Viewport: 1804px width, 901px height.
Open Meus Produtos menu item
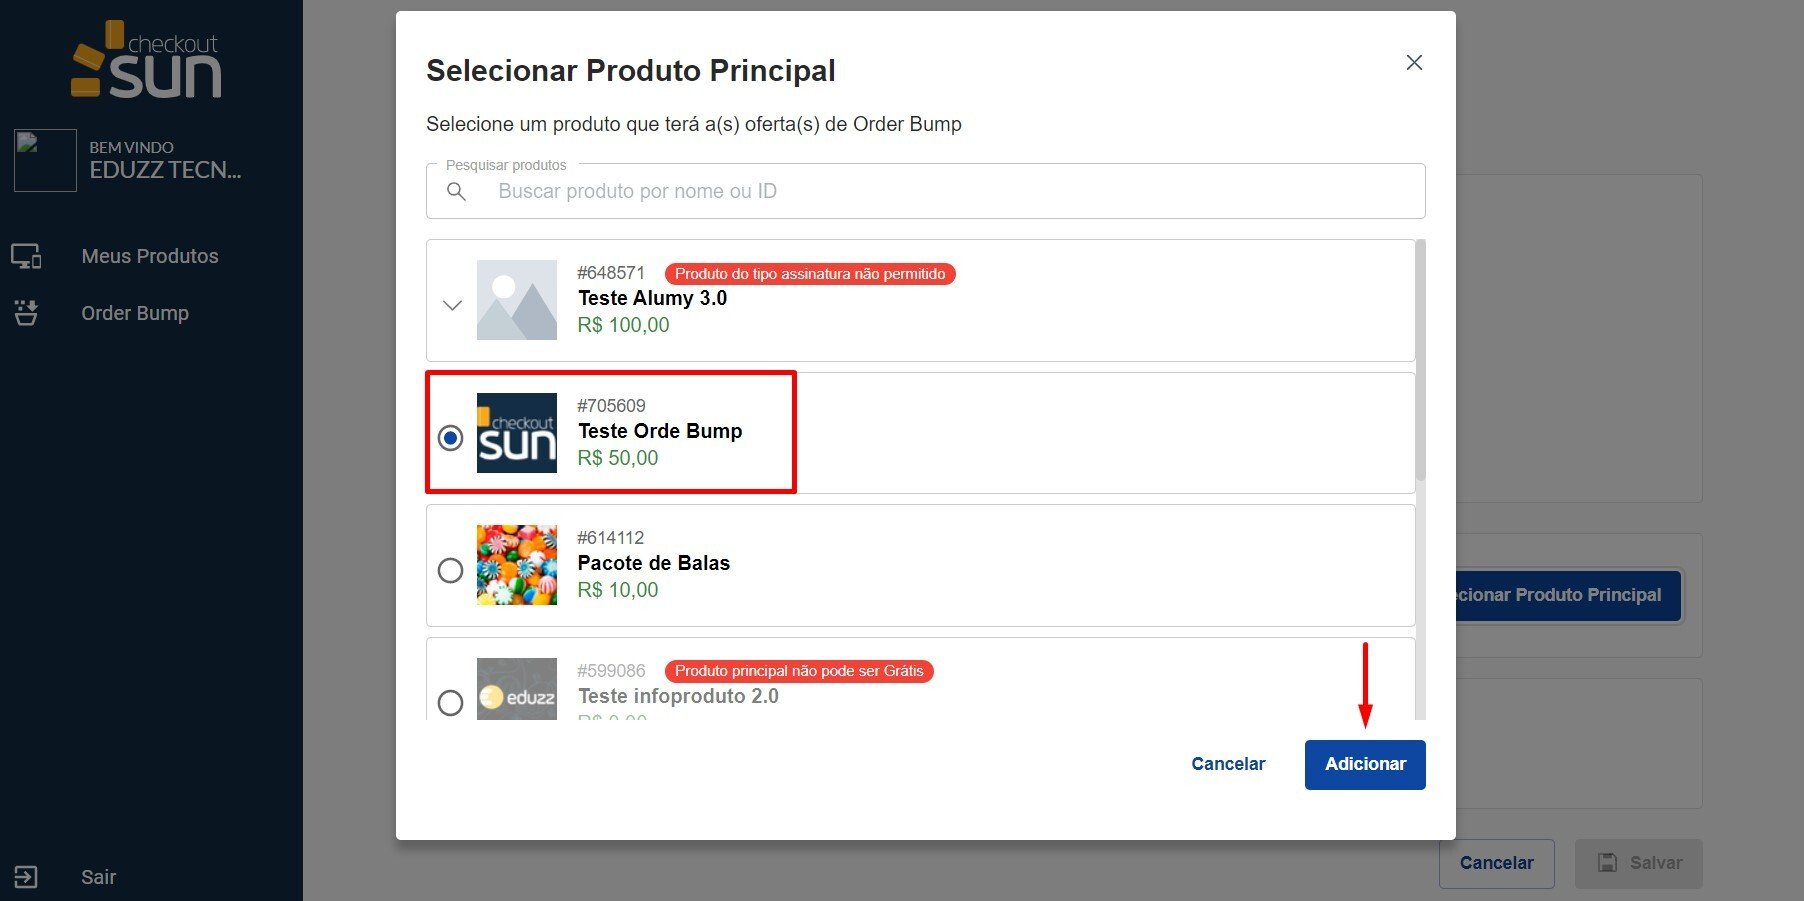coord(149,257)
